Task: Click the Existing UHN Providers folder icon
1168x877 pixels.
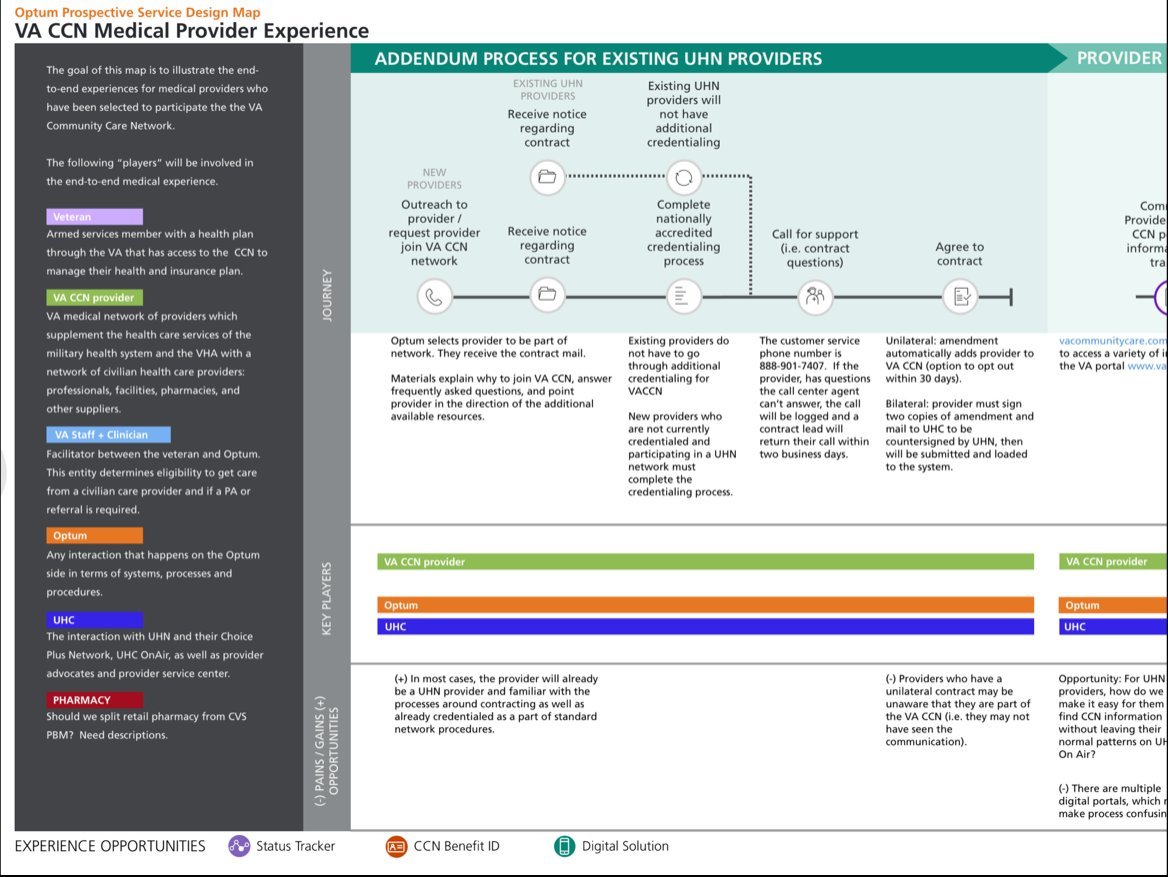Action: pos(546,178)
